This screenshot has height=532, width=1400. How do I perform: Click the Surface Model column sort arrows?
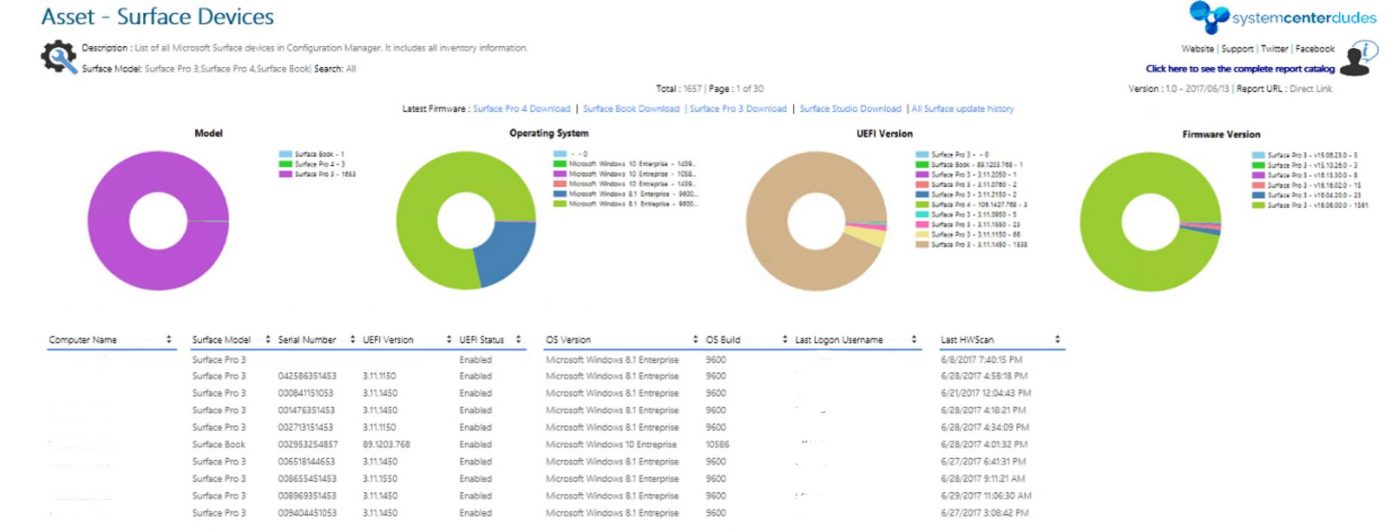tap(270, 340)
